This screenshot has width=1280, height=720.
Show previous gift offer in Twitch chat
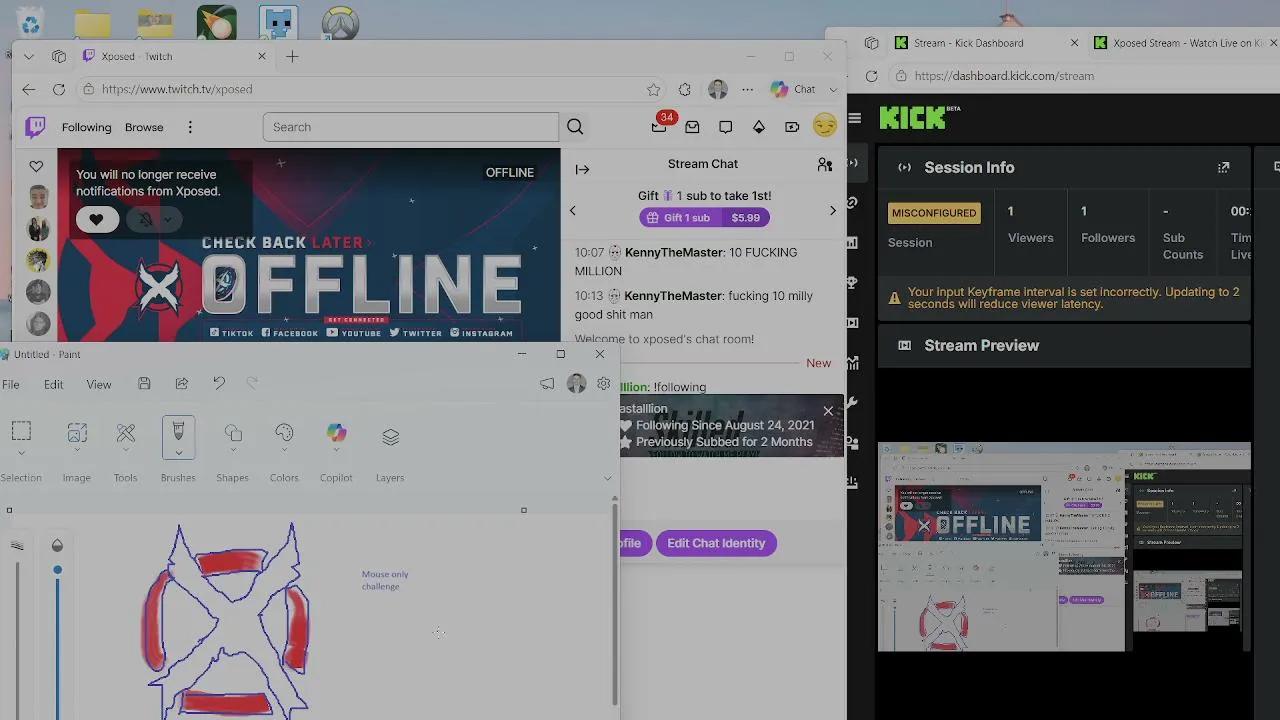(573, 210)
